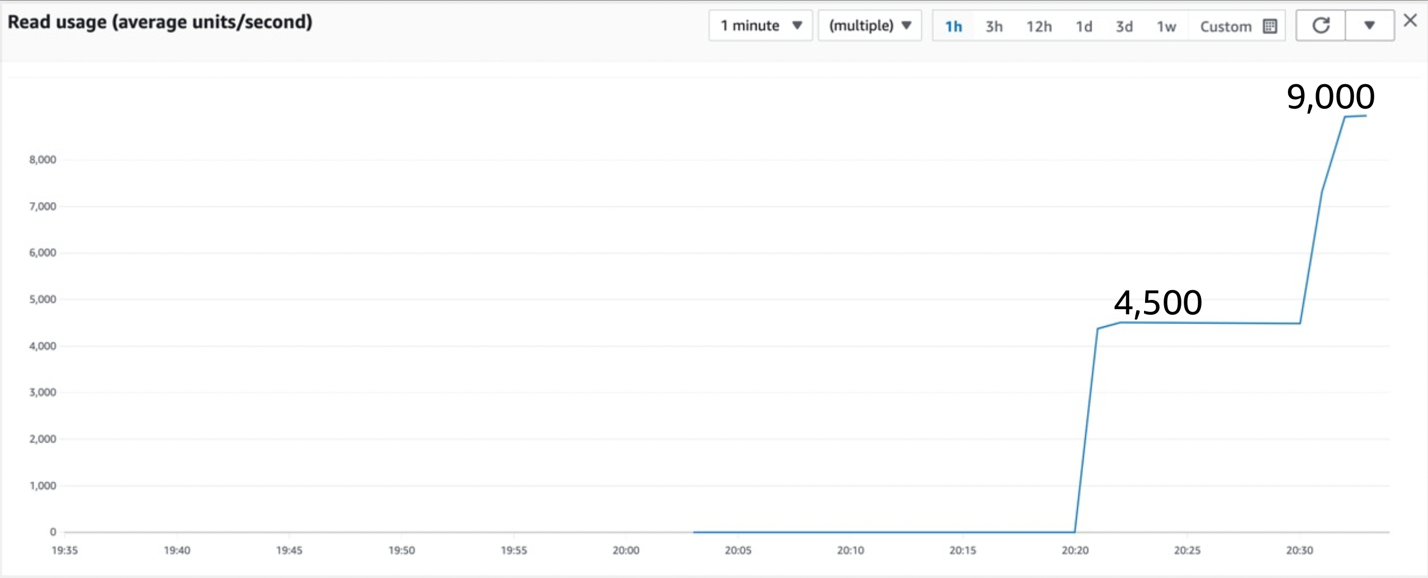Click the 9,000 data point label
This screenshot has height=578, width=1428.
click(x=1331, y=96)
